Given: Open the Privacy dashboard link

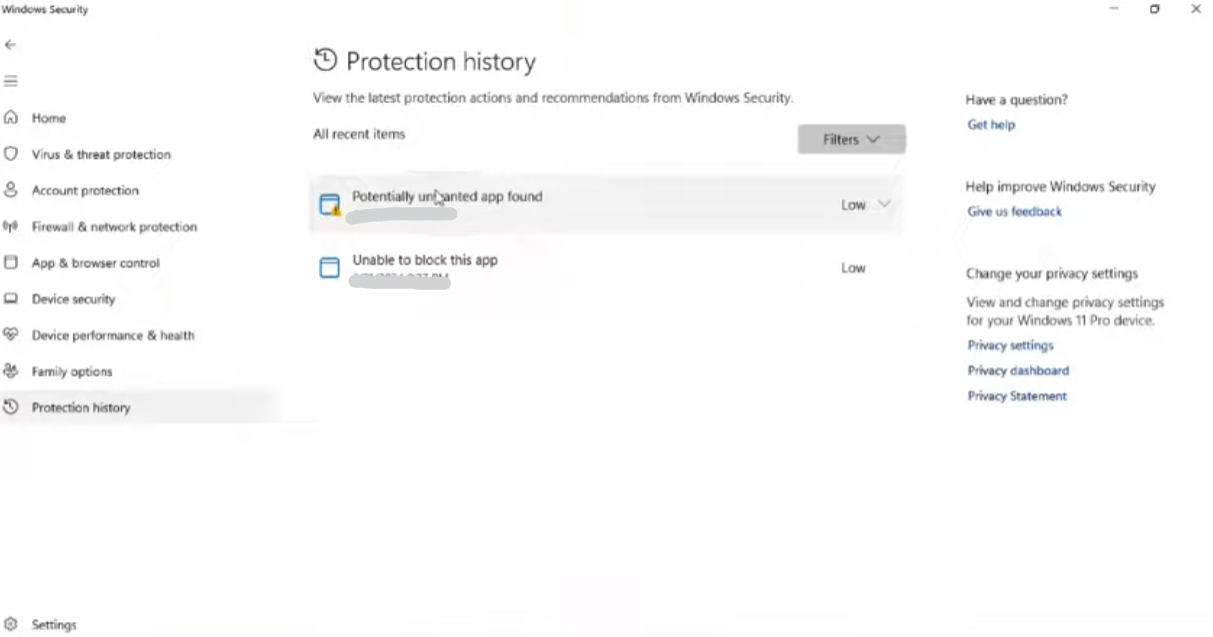Looking at the screenshot, I should pyautogui.click(x=1018, y=371).
